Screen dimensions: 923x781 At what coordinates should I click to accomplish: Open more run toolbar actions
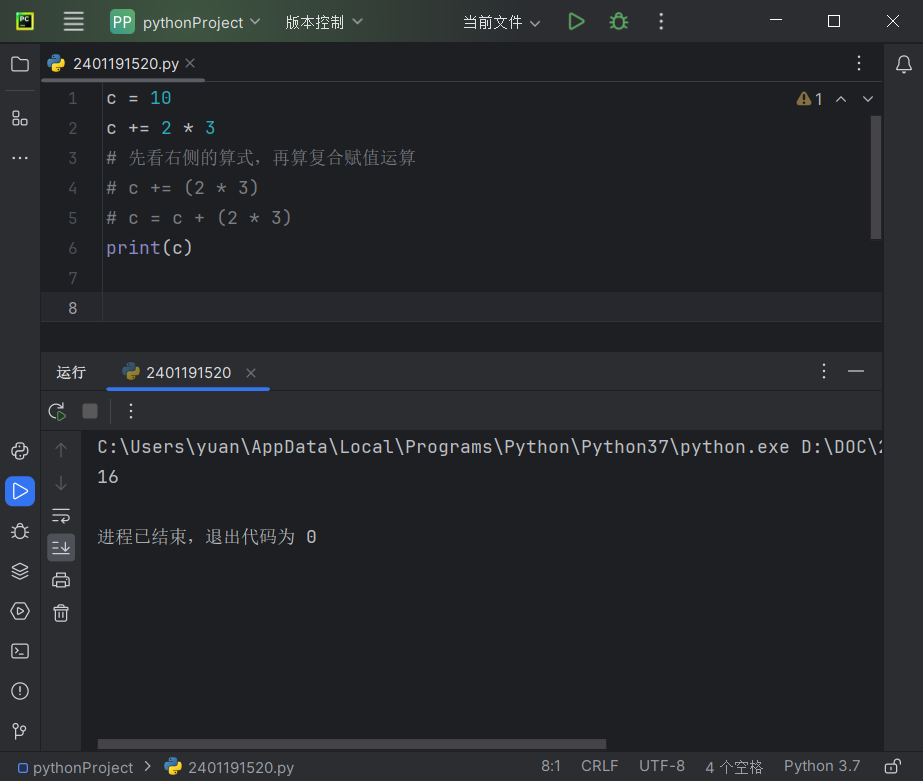(131, 411)
